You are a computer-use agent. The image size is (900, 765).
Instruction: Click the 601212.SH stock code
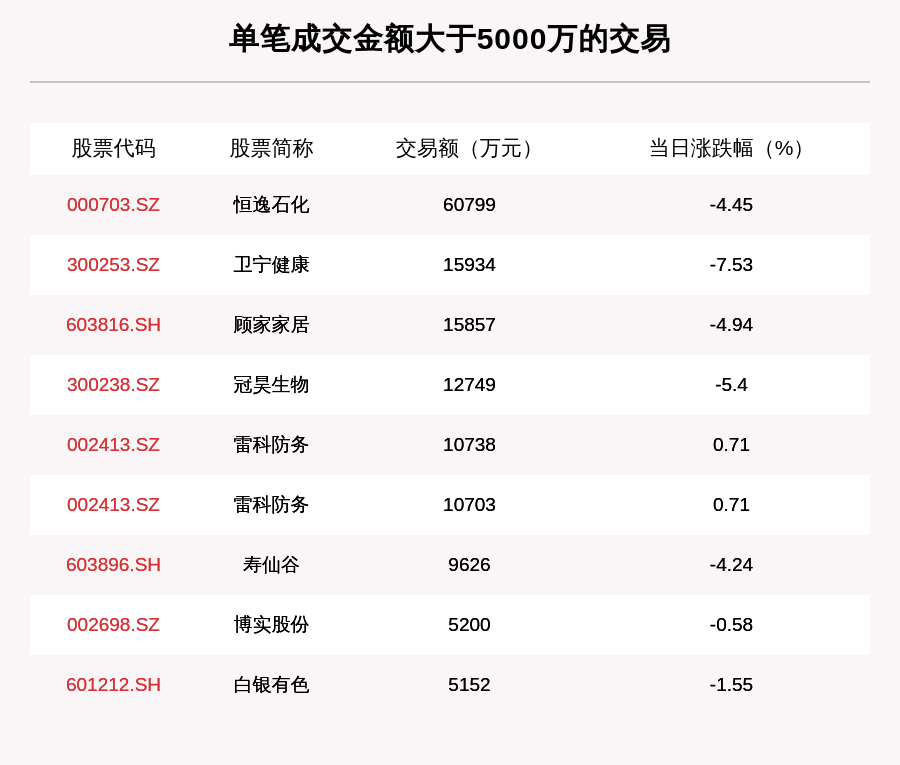(x=113, y=685)
